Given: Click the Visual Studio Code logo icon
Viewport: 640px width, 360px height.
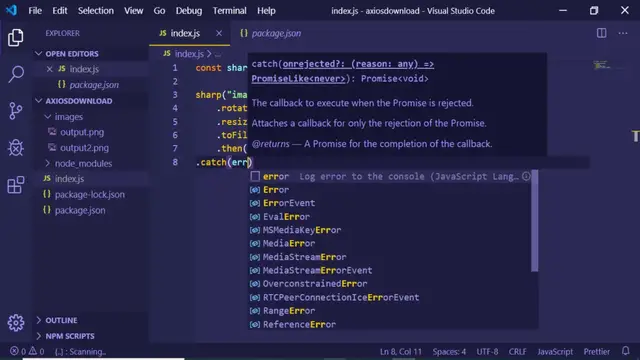Looking at the screenshot, I should [11, 10].
